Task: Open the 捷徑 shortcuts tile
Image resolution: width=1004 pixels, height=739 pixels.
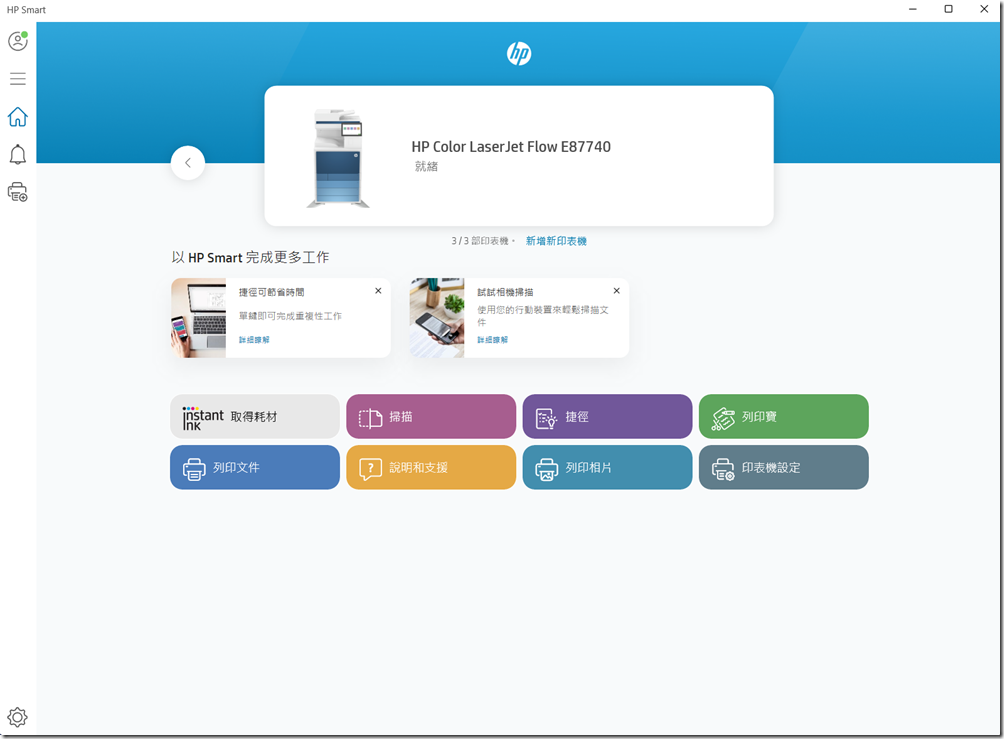Action: (x=607, y=416)
